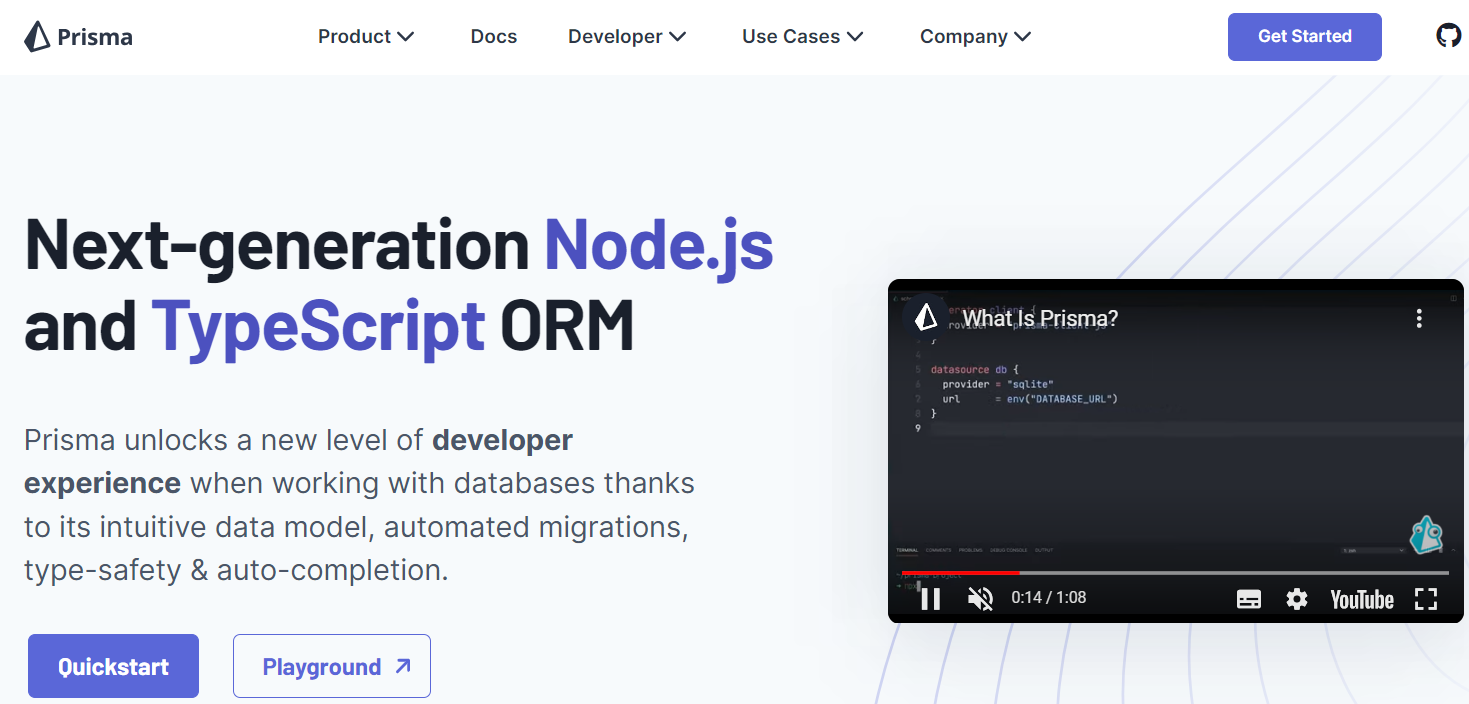This screenshot has width=1469, height=704.
Task: Pause the What Is Prisma video
Action: (x=930, y=599)
